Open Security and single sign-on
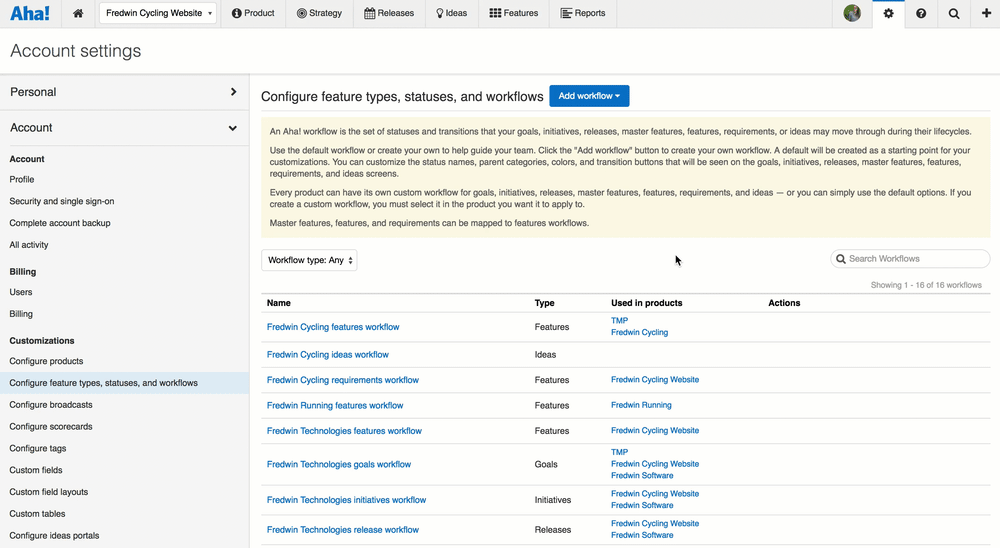 (x=62, y=201)
